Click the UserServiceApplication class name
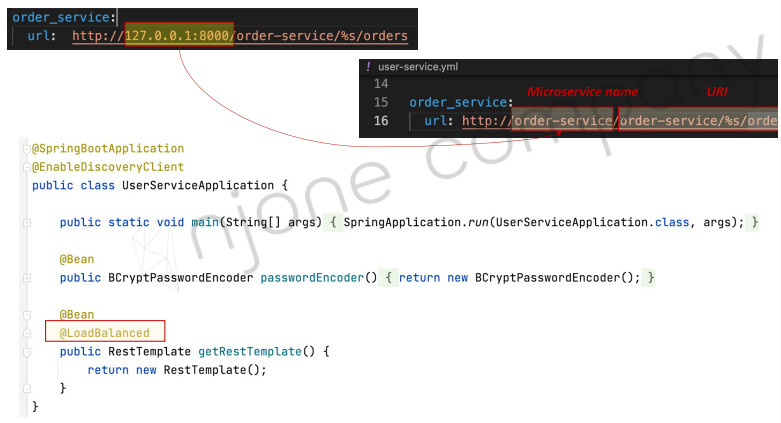The height and width of the screenshot is (423, 781). click(198, 185)
